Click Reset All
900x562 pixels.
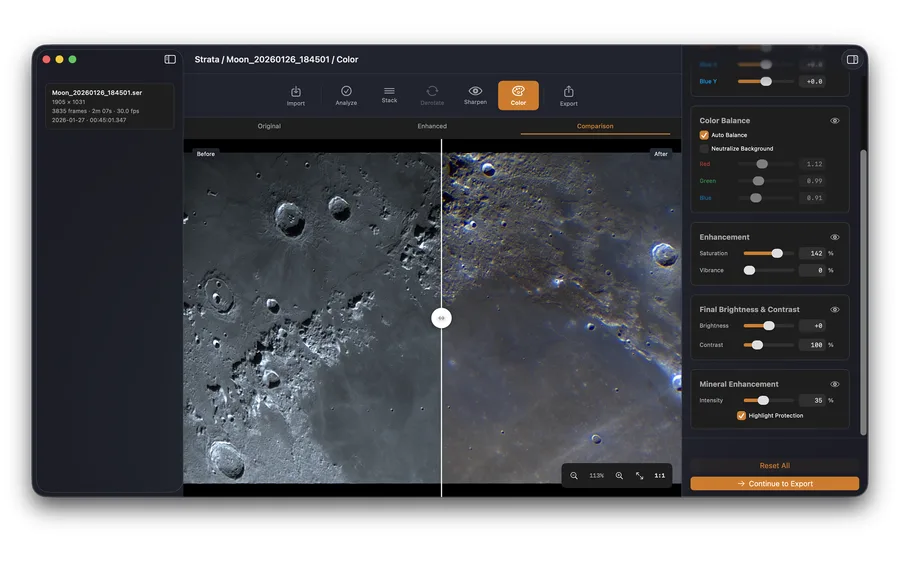click(x=774, y=466)
